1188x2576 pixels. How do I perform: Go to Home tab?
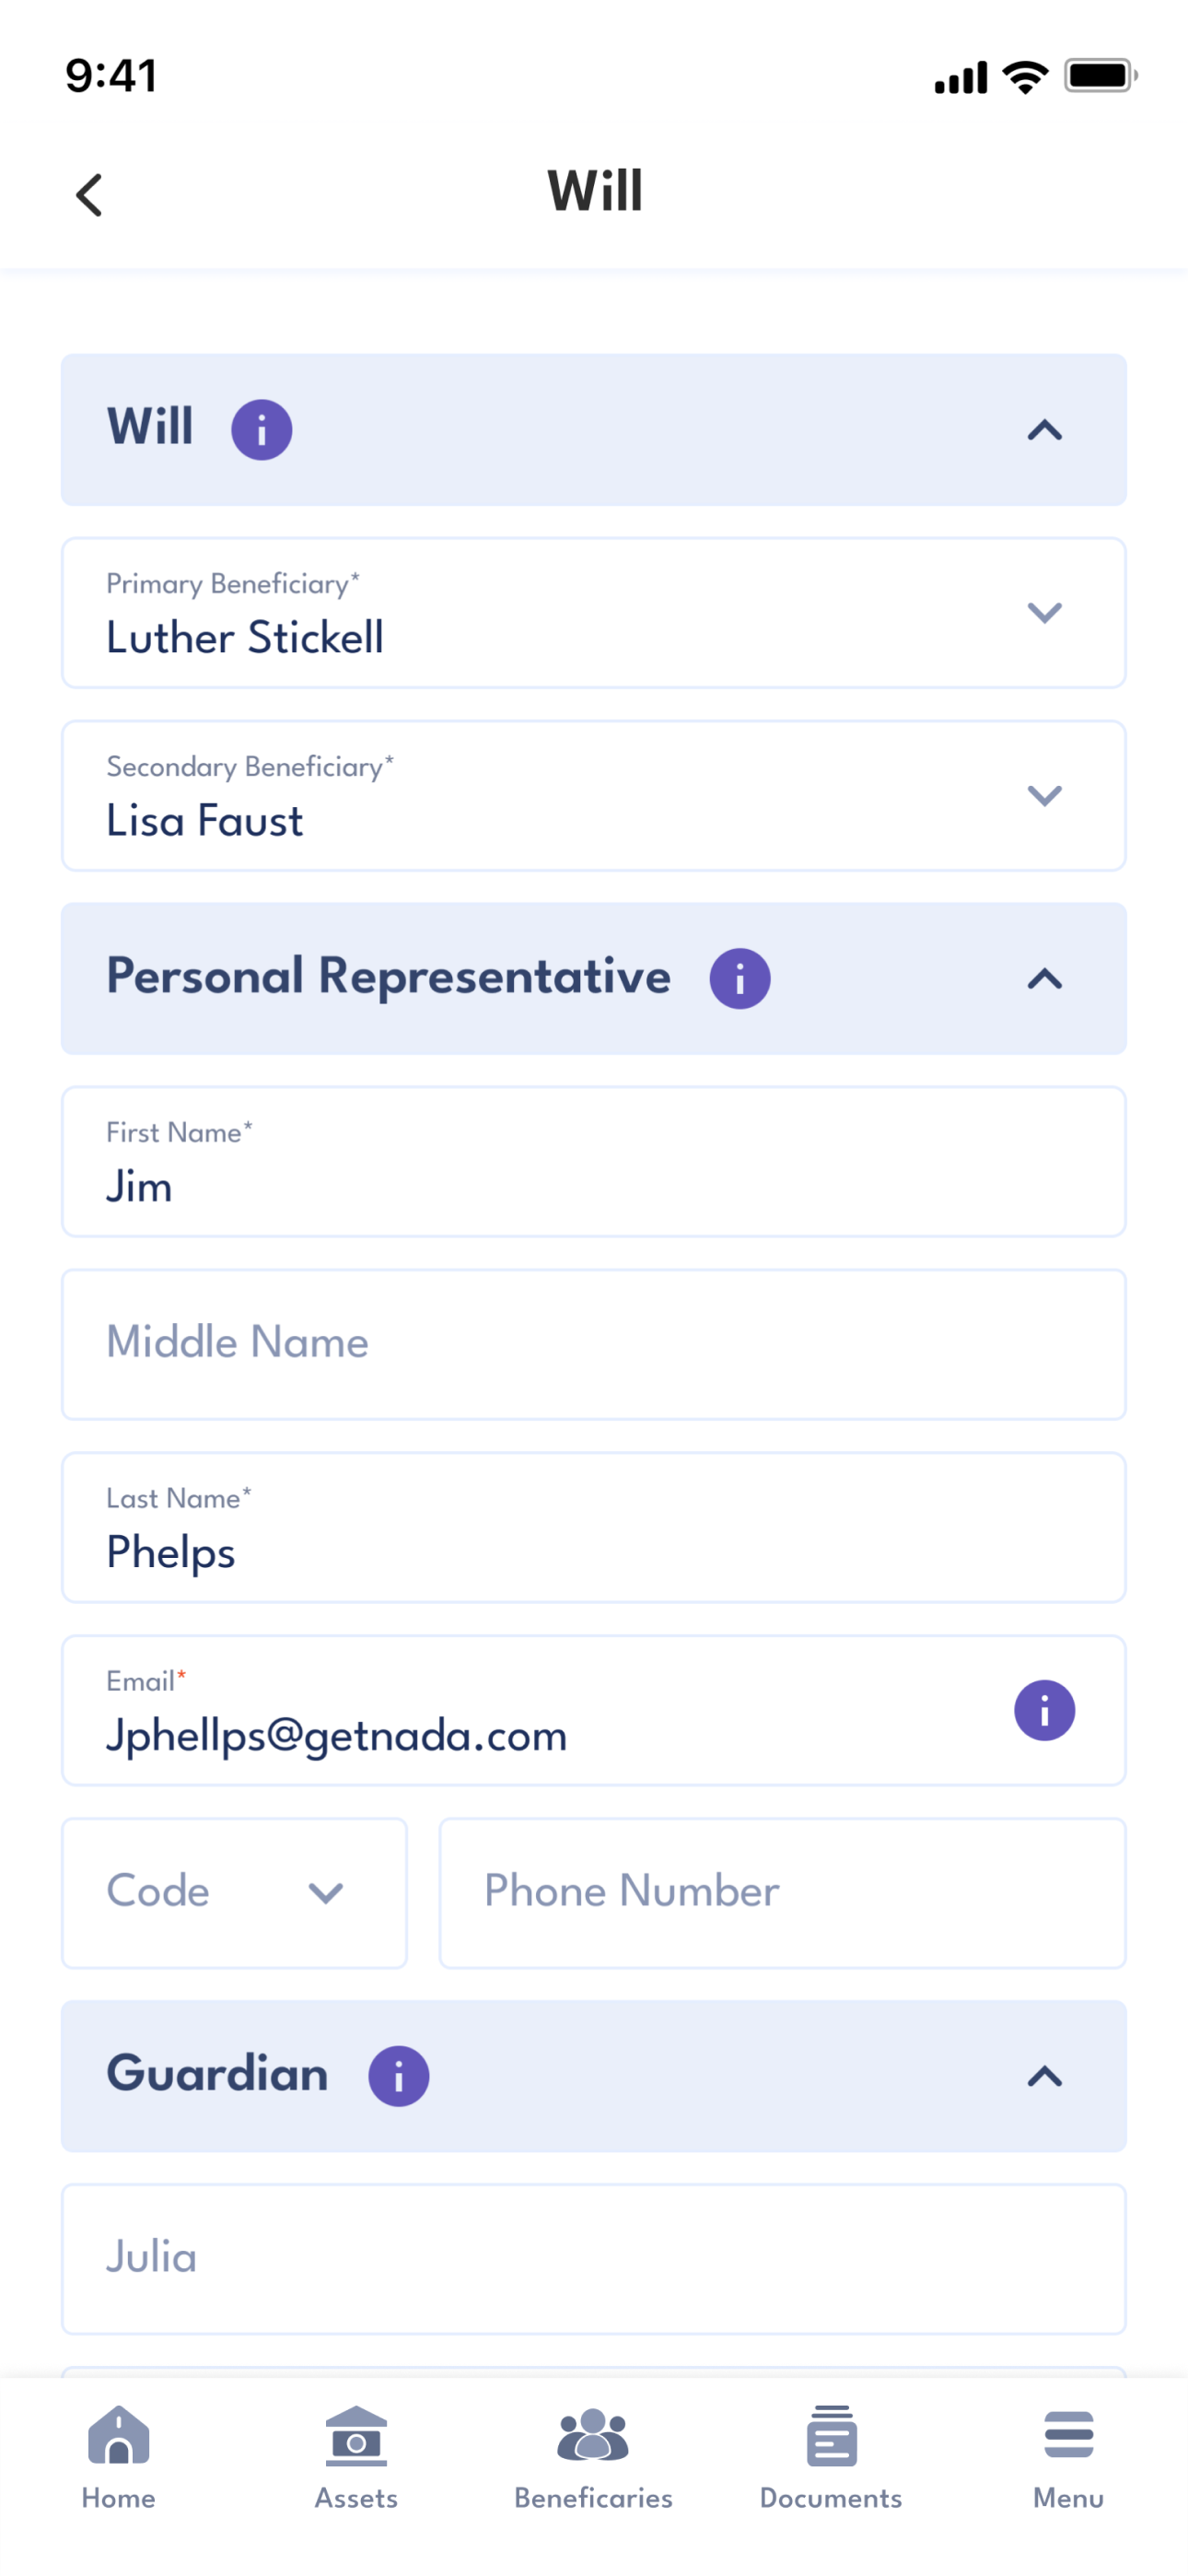coord(118,2458)
